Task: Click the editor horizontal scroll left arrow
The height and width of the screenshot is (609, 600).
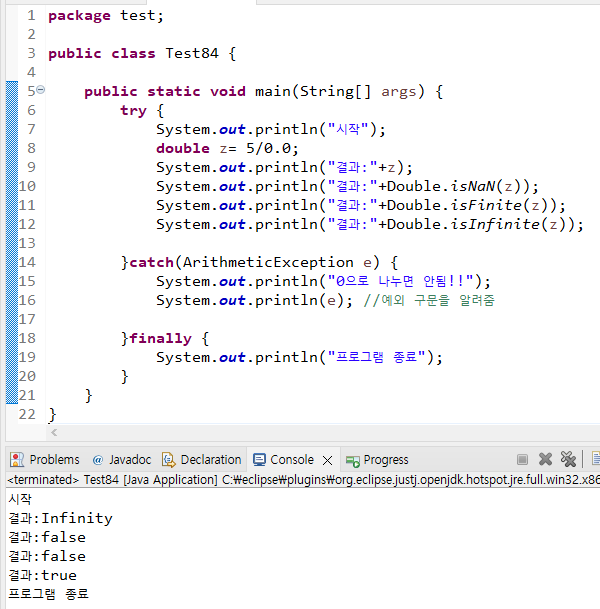Action: click(54, 432)
